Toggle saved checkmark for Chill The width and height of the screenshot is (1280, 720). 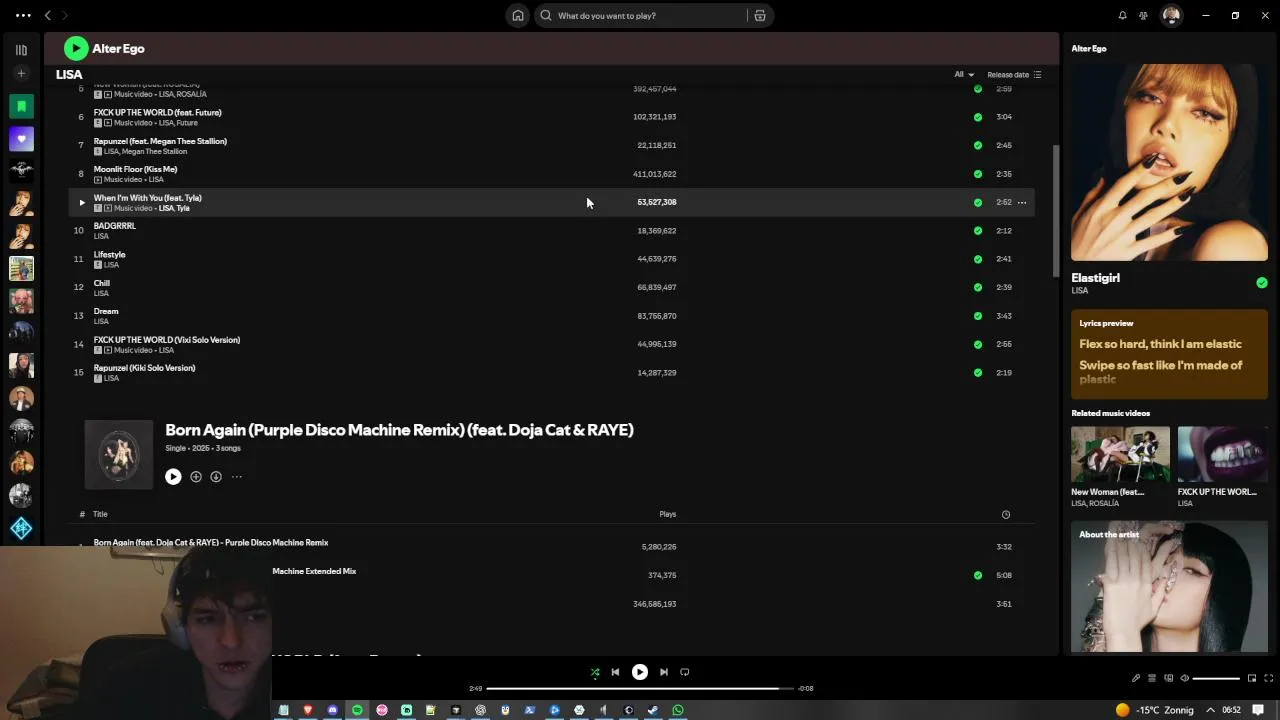click(978, 287)
